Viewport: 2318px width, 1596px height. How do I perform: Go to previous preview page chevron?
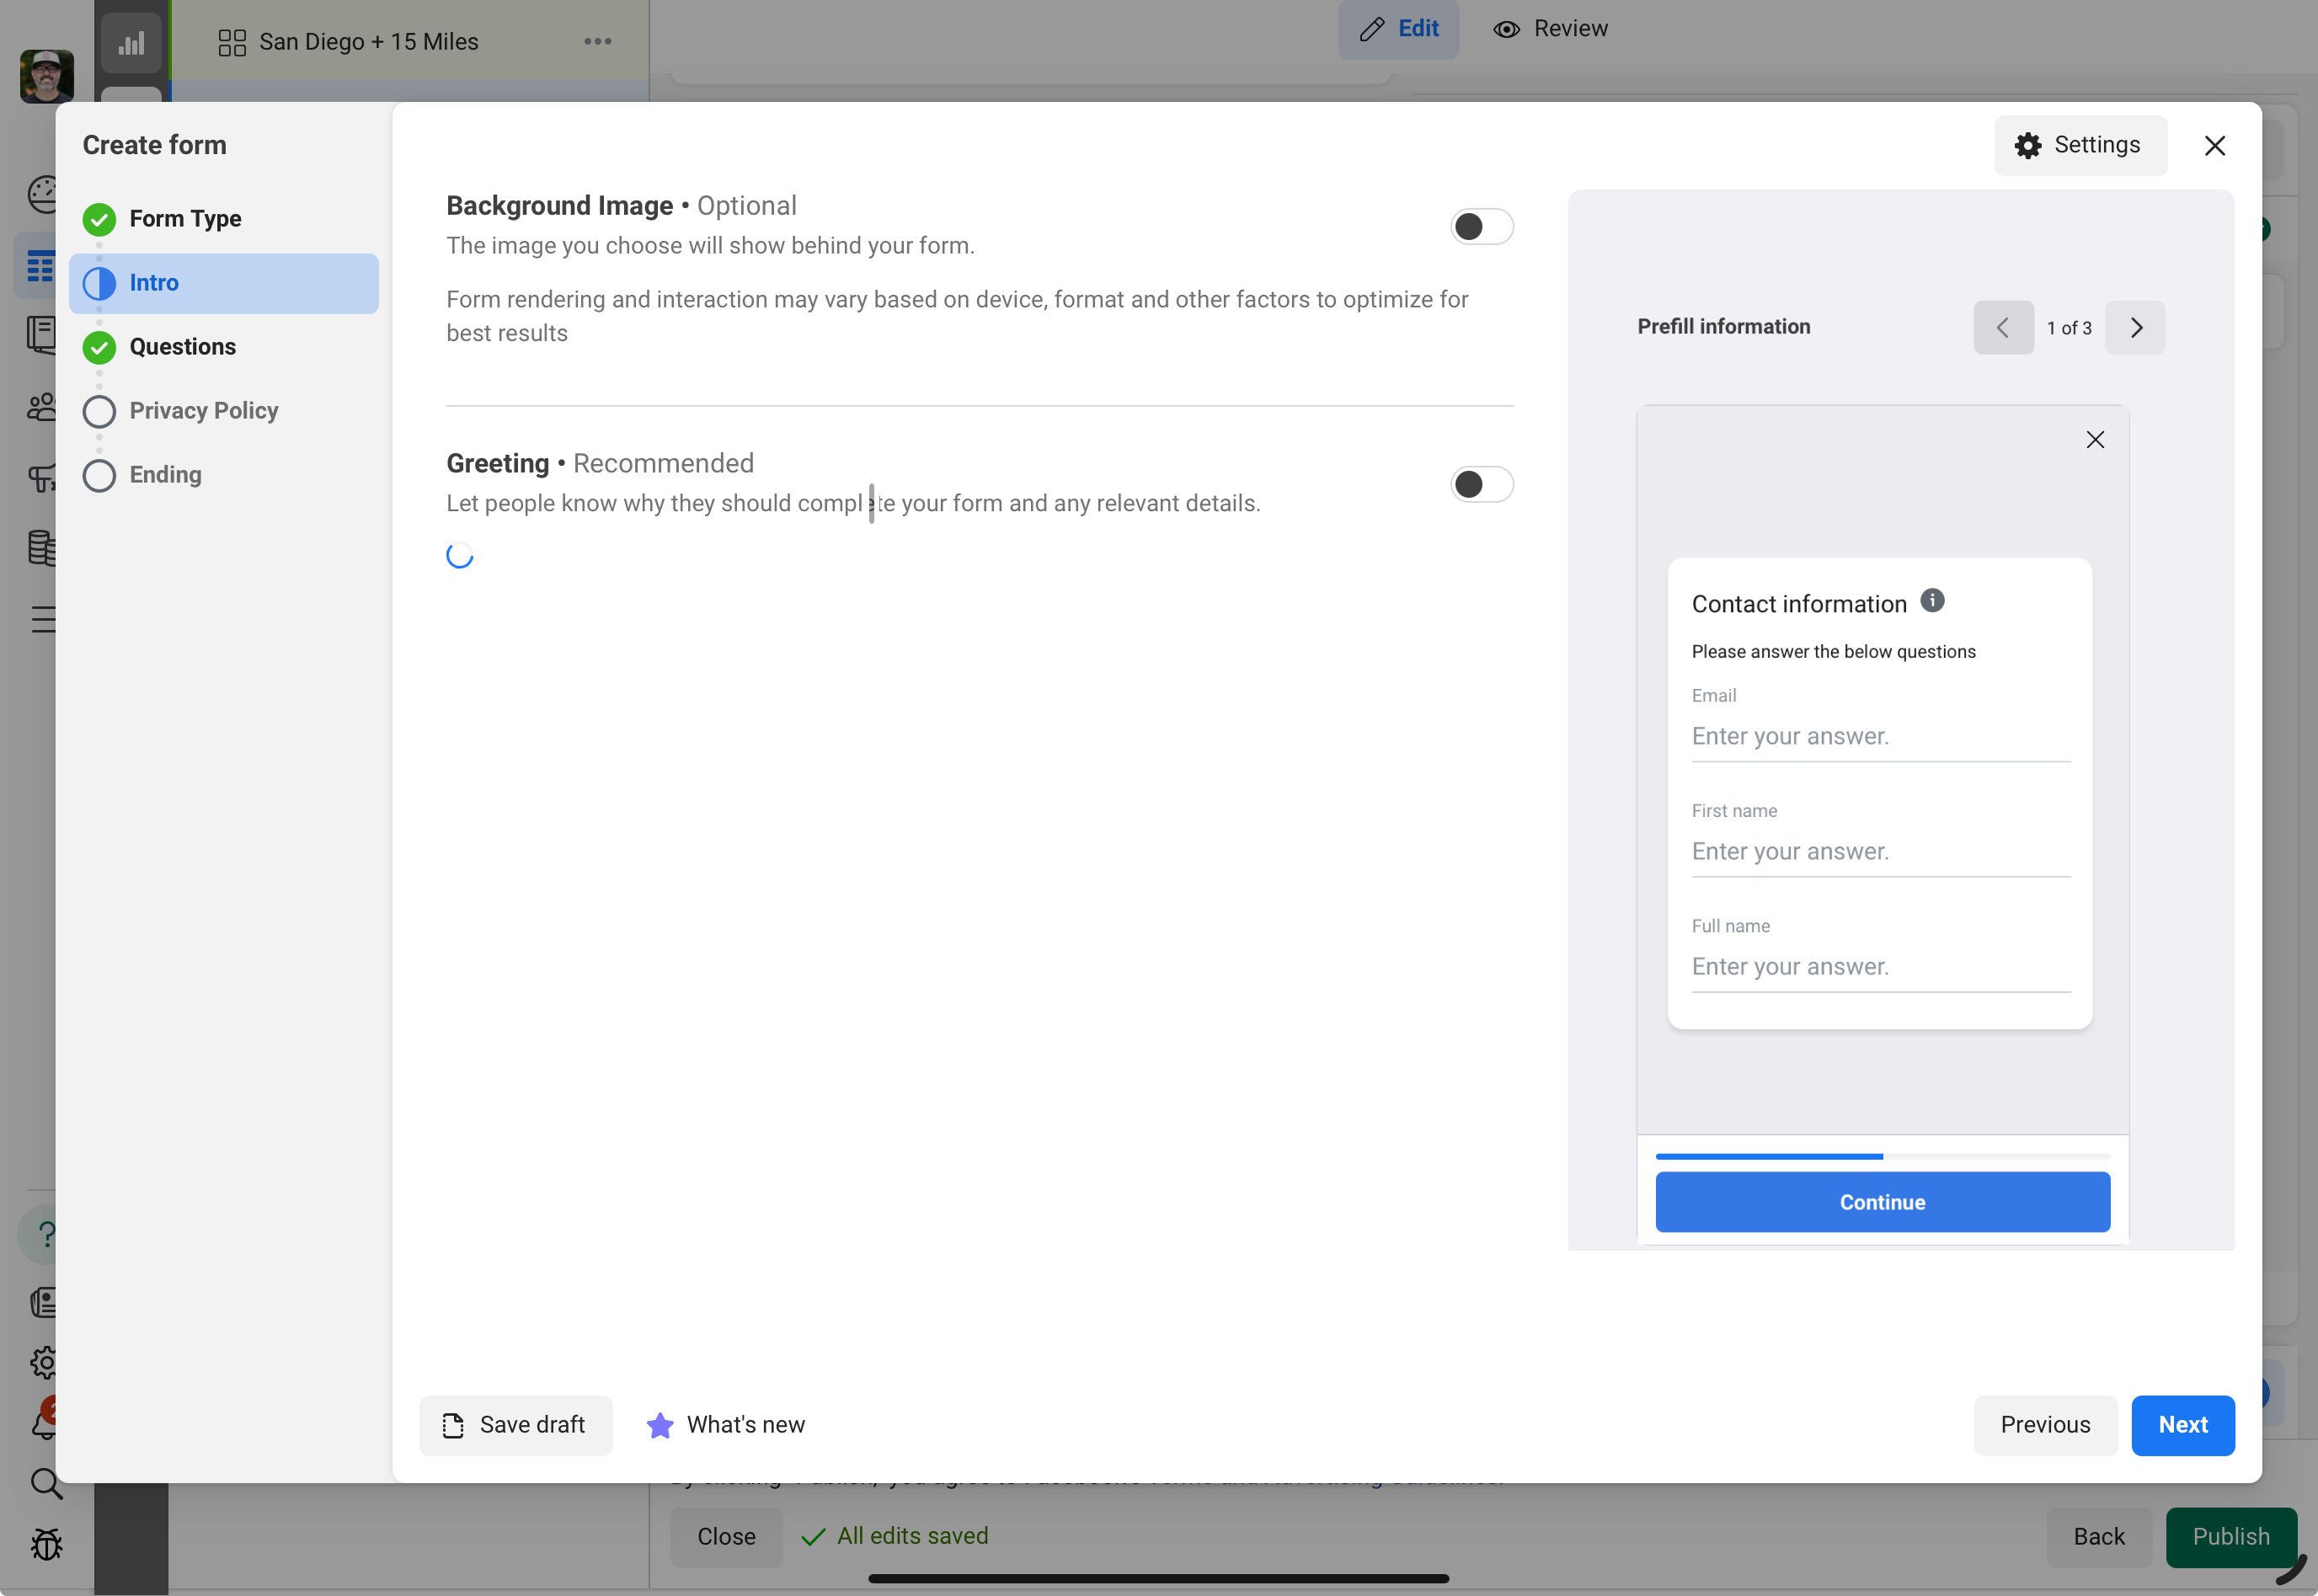(2003, 328)
